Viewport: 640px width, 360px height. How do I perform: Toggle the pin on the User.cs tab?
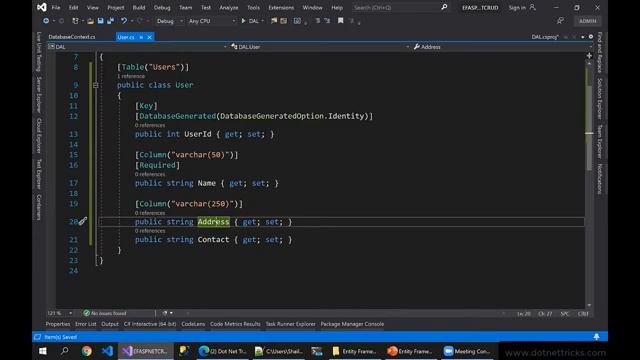141,37
